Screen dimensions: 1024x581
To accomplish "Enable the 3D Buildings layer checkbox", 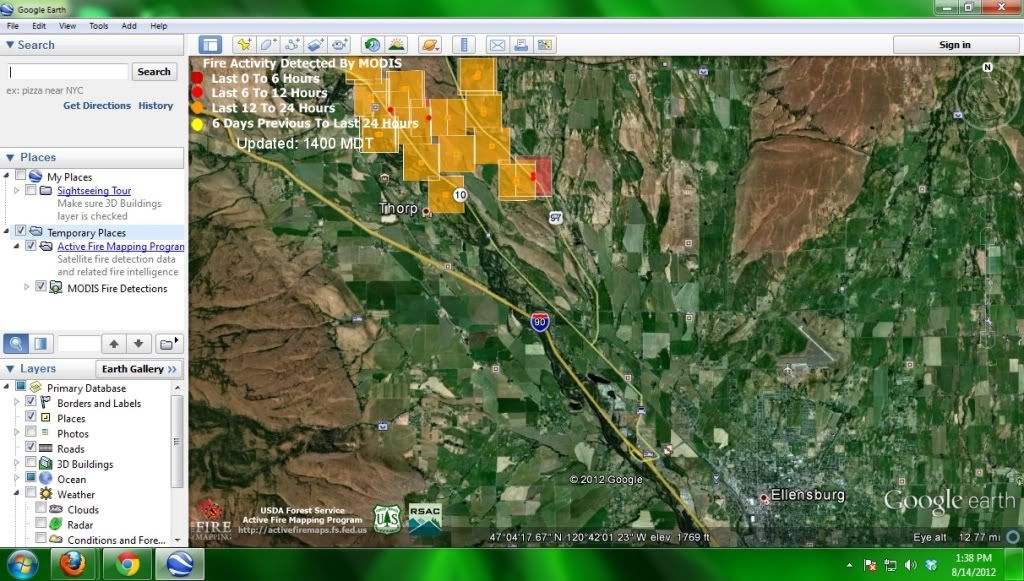I will point(31,463).
